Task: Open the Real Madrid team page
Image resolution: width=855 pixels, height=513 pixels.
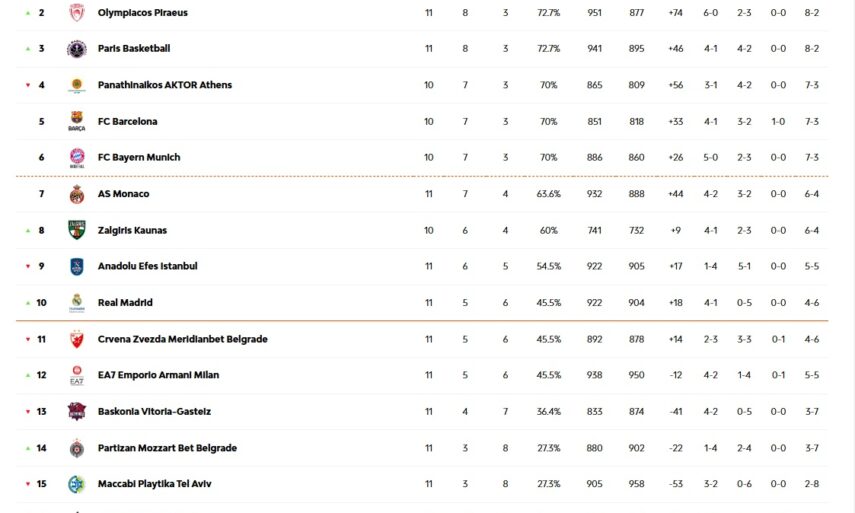Action: (125, 303)
